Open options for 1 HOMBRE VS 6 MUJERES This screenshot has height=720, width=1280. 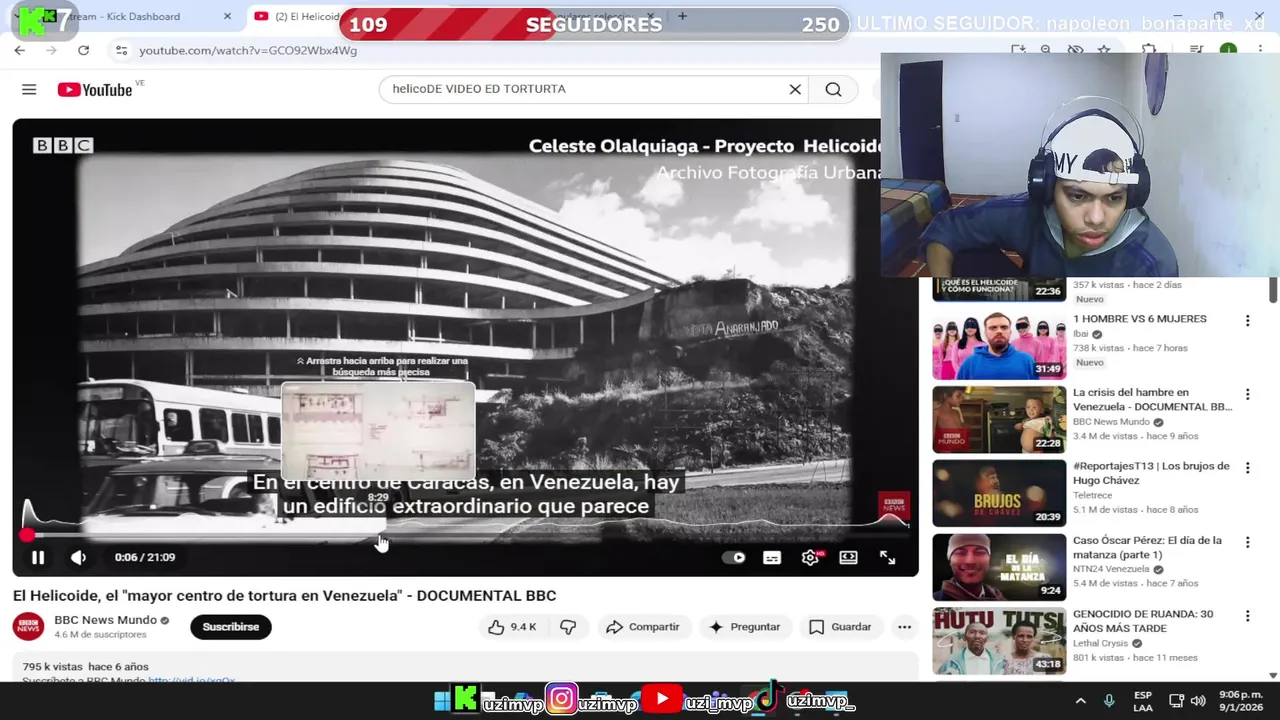tap(1247, 321)
